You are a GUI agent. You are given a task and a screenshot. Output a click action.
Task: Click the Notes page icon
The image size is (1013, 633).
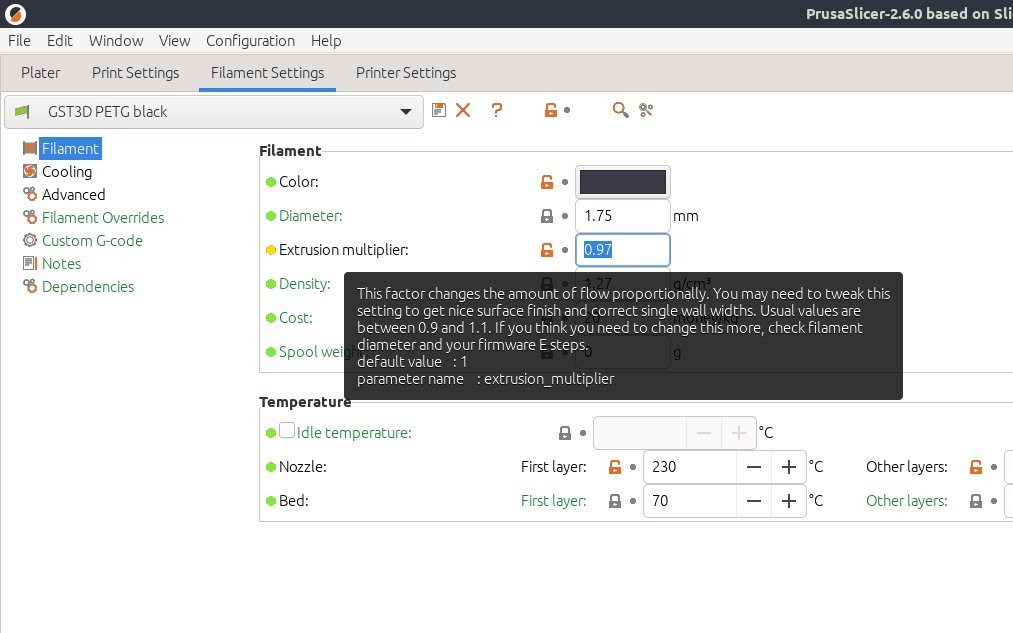click(x=30, y=263)
